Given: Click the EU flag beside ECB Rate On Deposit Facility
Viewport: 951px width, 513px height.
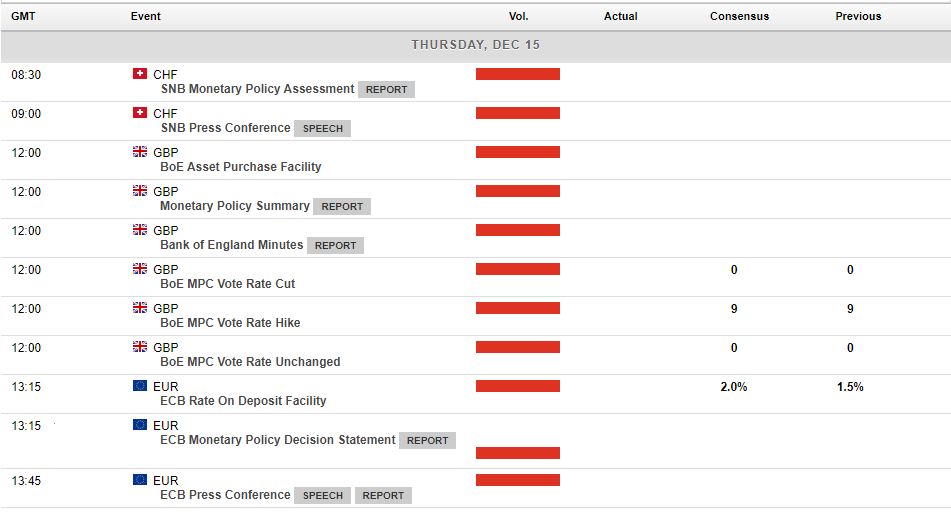Looking at the screenshot, I should [139, 386].
